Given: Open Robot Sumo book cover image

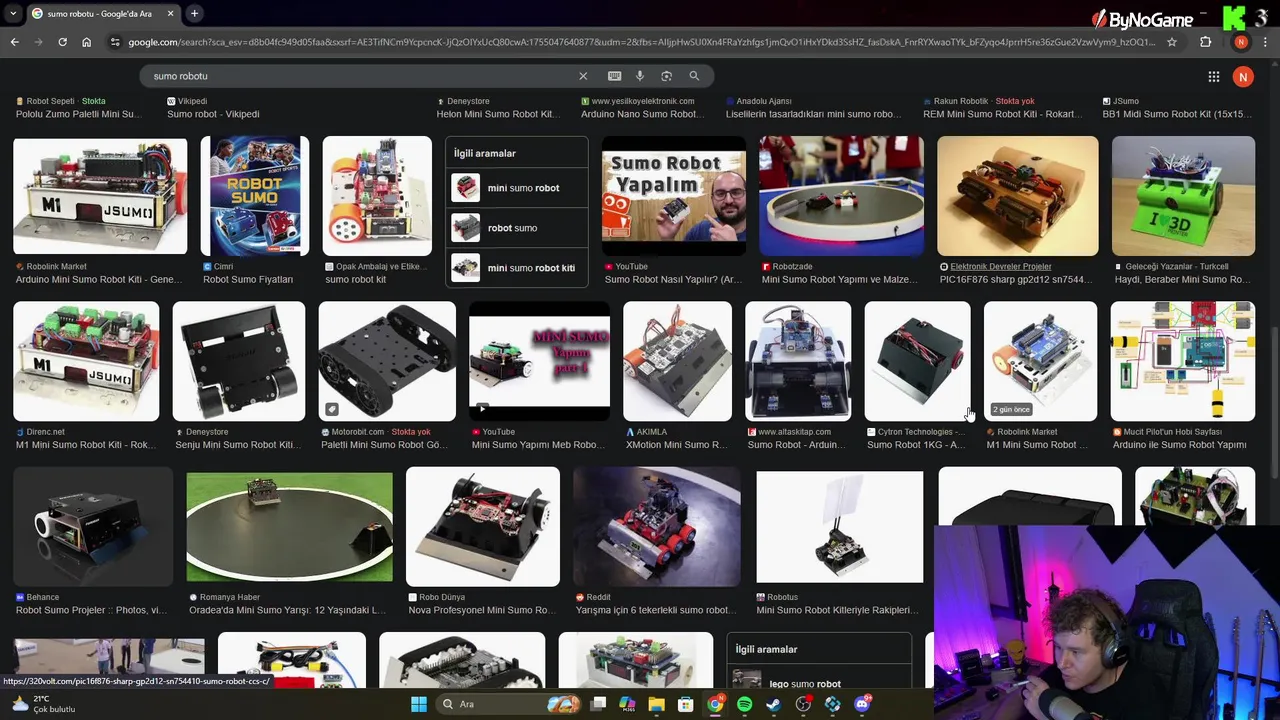Looking at the screenshot, I should point(255,196).
